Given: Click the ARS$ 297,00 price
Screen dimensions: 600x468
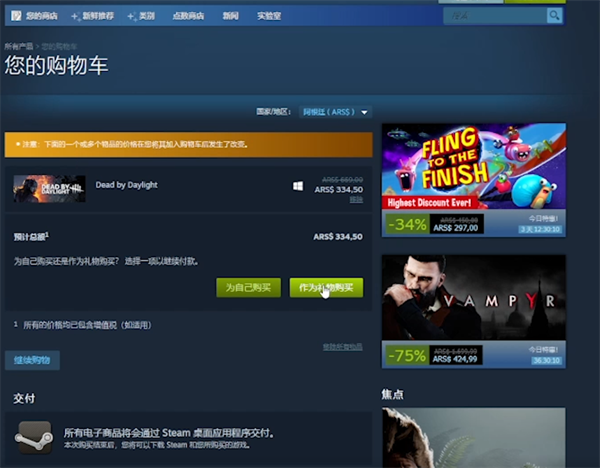Looking at the screenshot, I should click(455, 228).
